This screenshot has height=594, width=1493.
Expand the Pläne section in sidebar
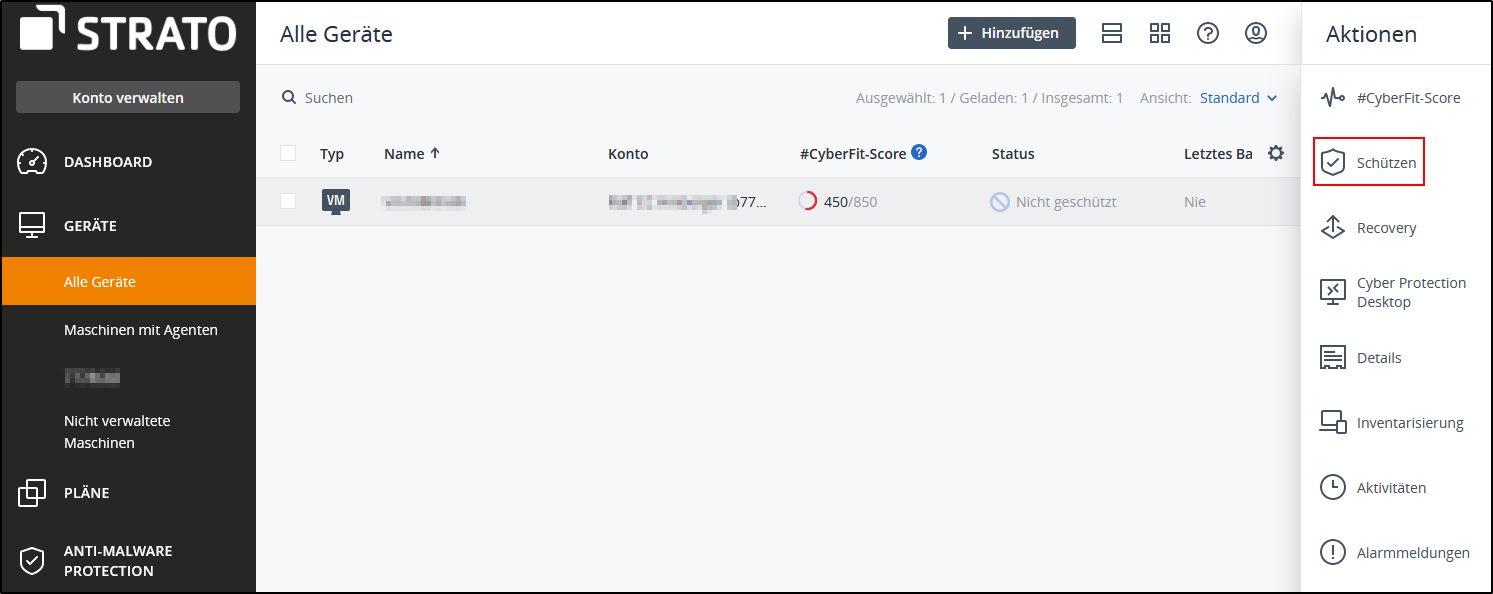point(87,493)
